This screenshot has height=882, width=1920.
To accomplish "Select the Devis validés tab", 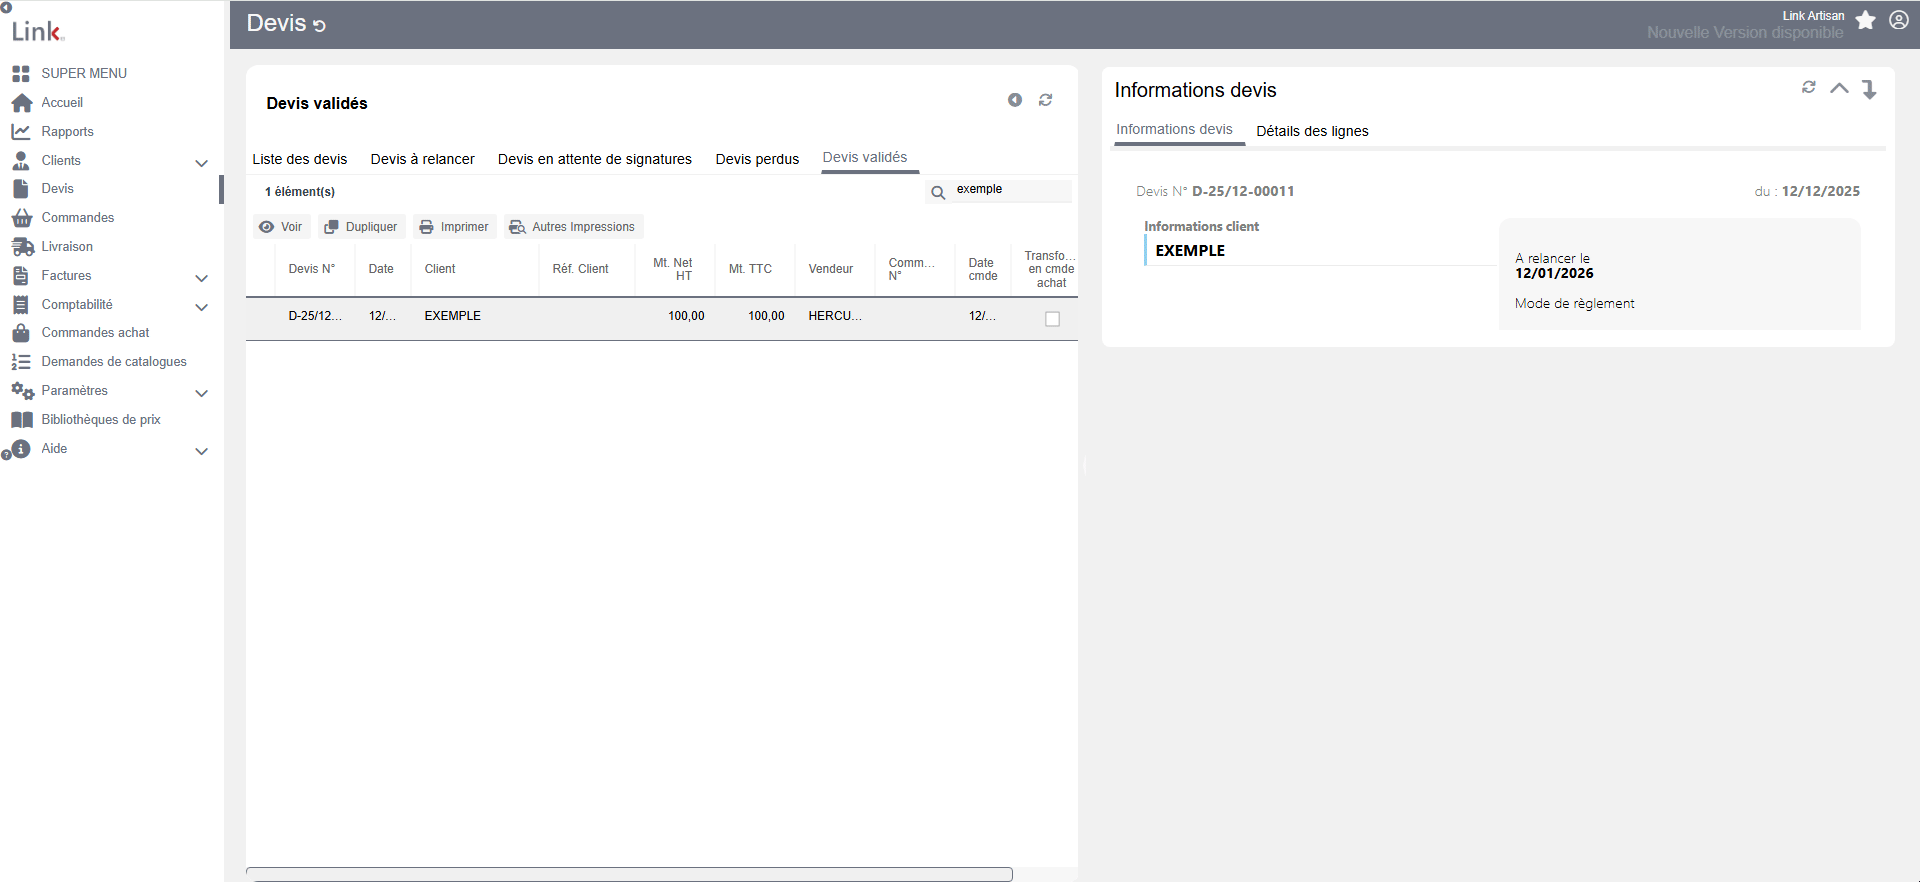I will tap(865, 157).
